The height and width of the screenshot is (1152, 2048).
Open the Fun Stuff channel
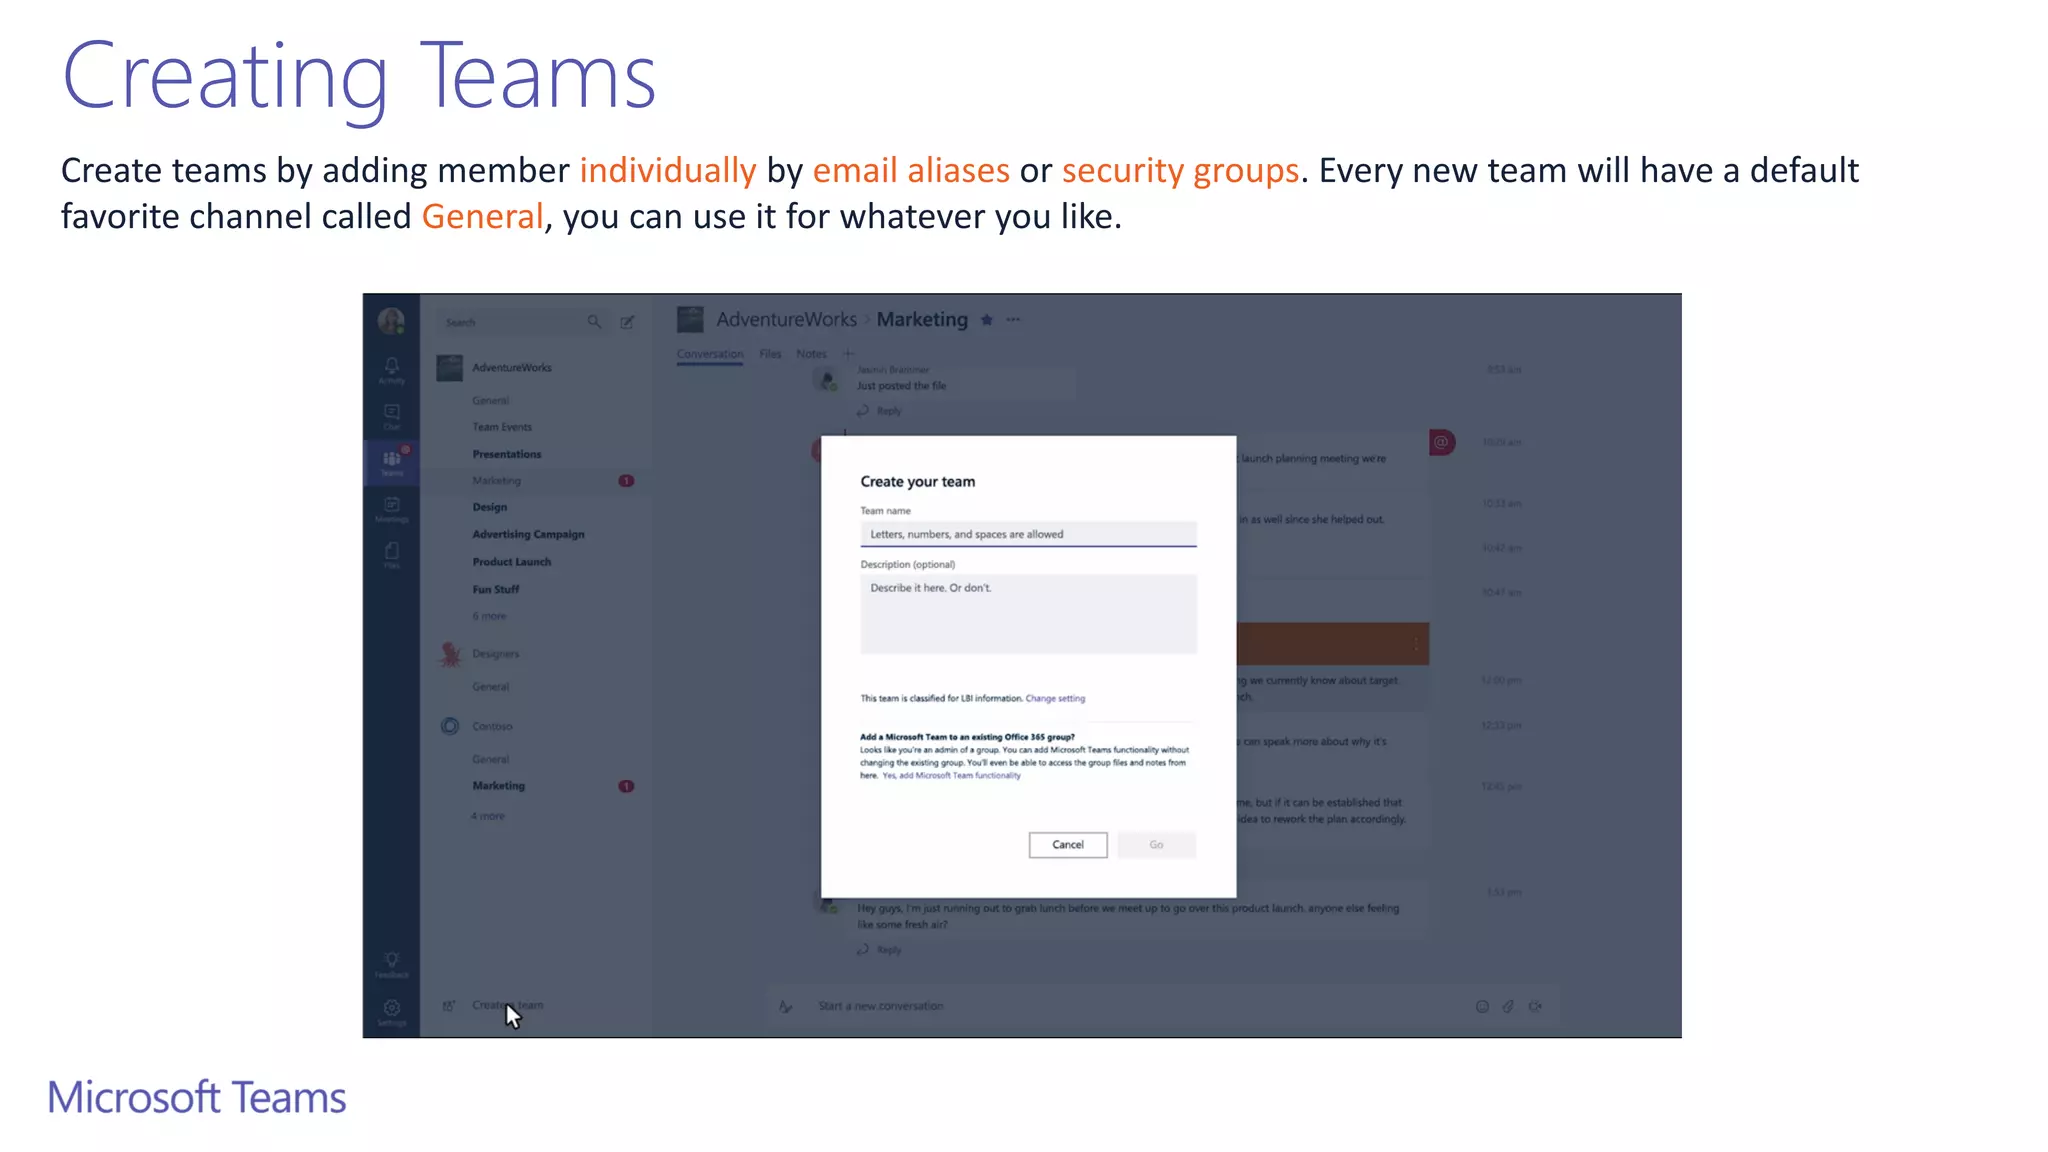496,589
